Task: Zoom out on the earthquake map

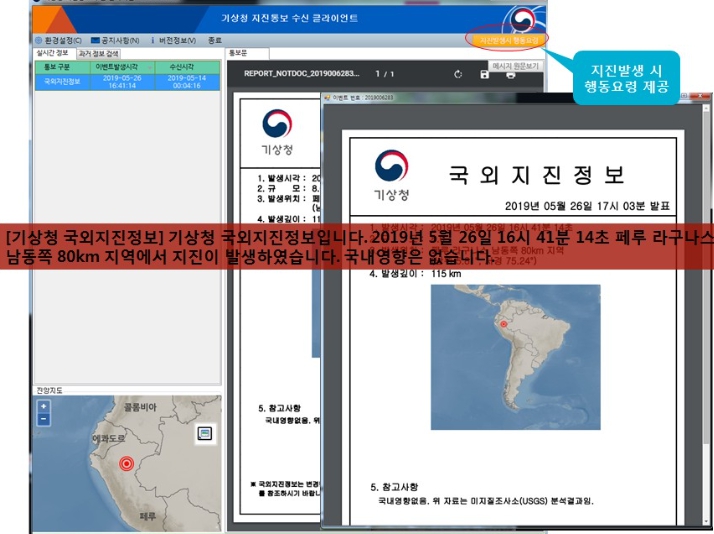Action: 43,420
